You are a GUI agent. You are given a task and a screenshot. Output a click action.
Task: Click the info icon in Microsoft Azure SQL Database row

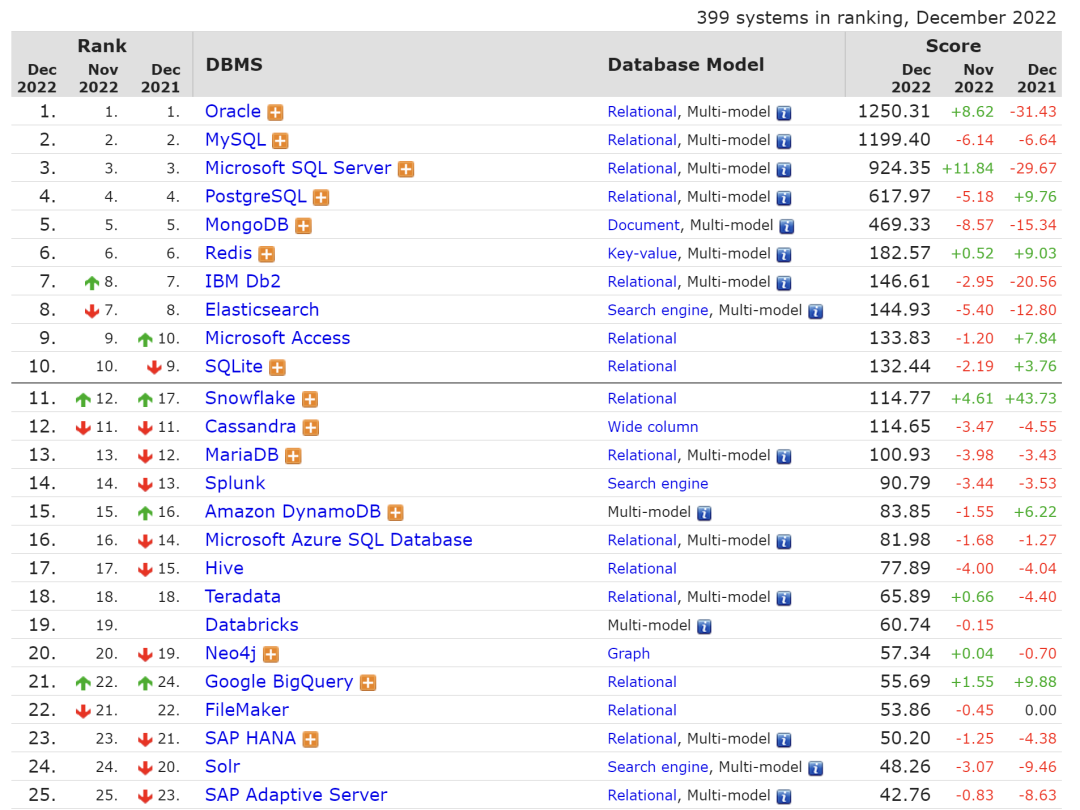[x=784, y=541]
